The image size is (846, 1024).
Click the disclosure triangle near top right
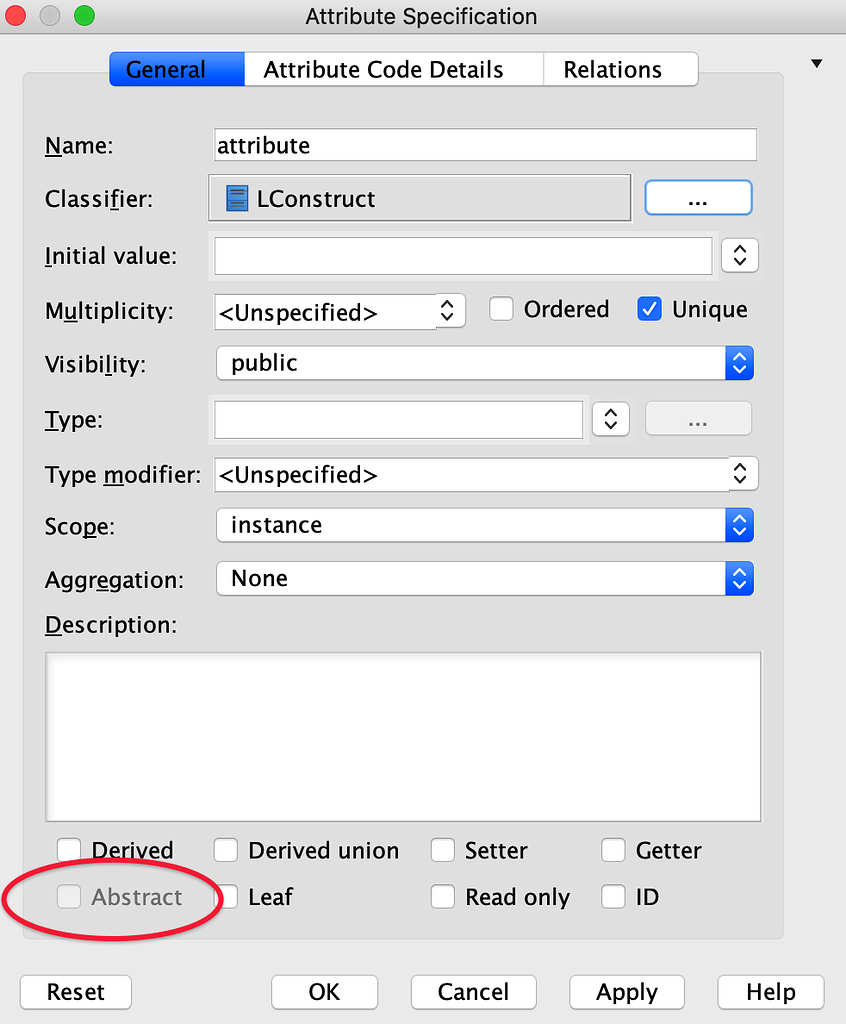point(816,62)
